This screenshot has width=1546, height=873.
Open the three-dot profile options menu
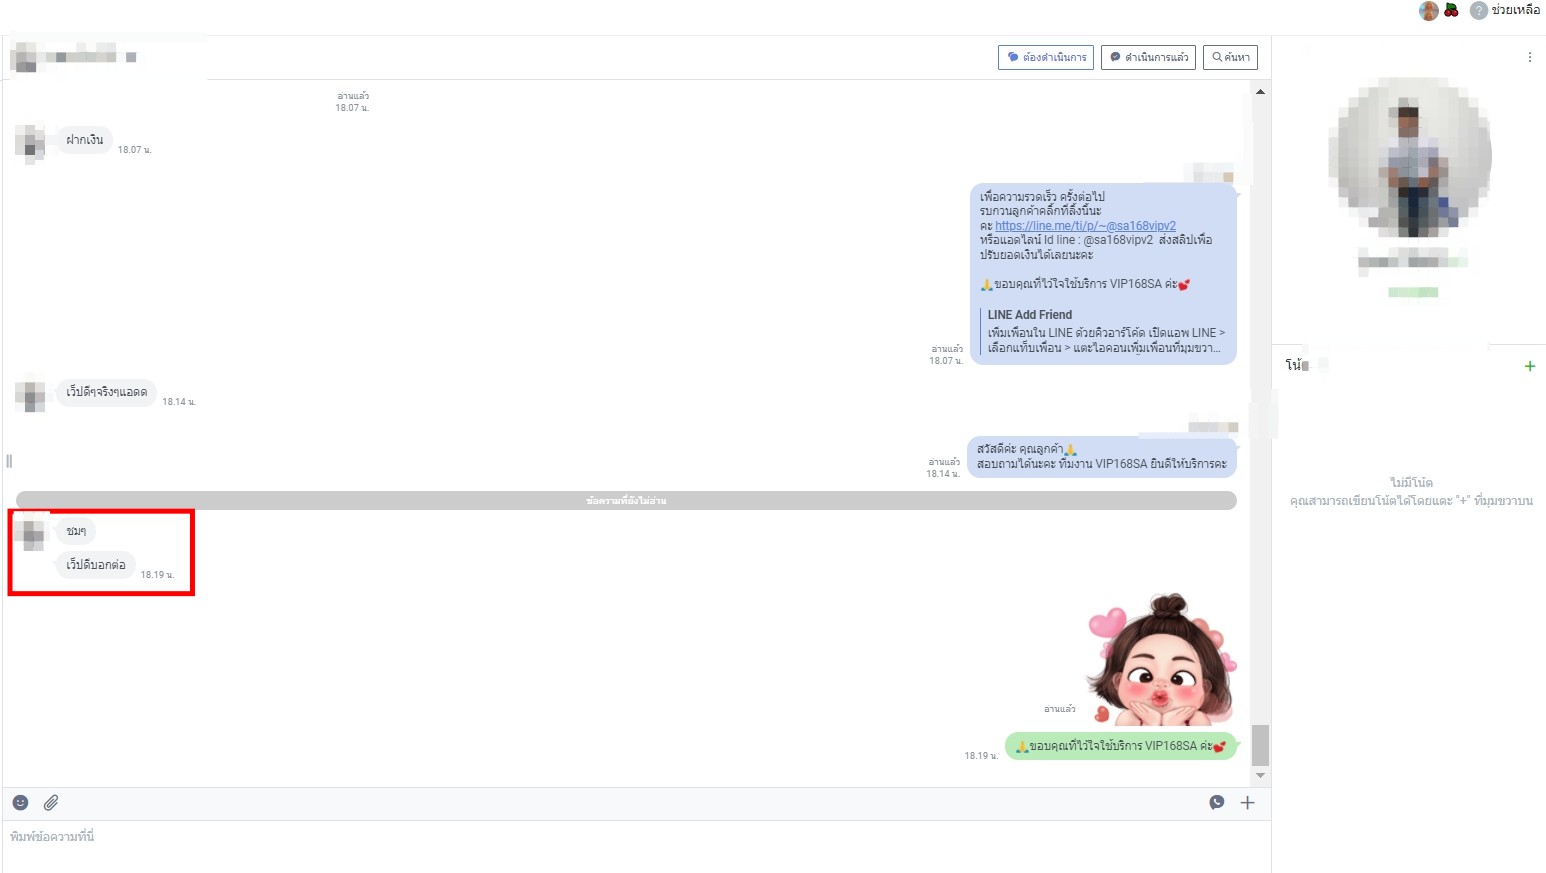[x=1529, y=58]
